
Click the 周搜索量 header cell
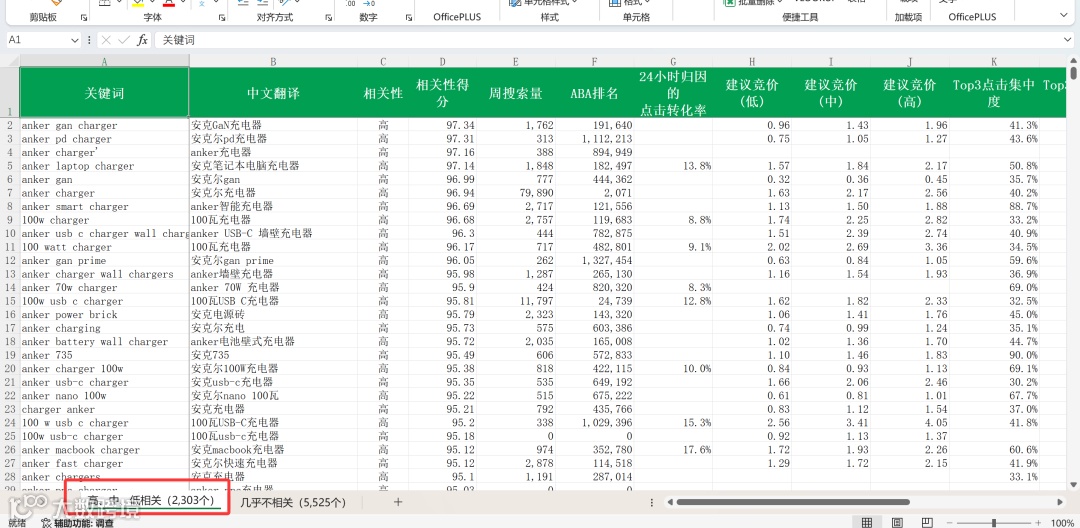515,93
